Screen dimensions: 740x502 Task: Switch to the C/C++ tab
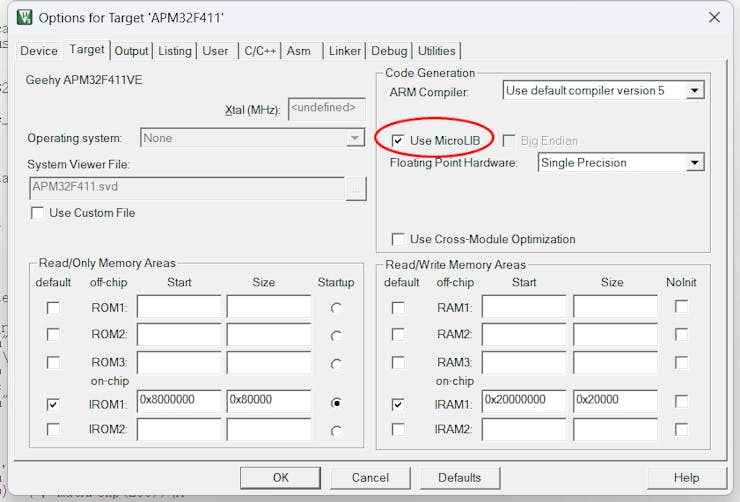click(x=260, y=51)
